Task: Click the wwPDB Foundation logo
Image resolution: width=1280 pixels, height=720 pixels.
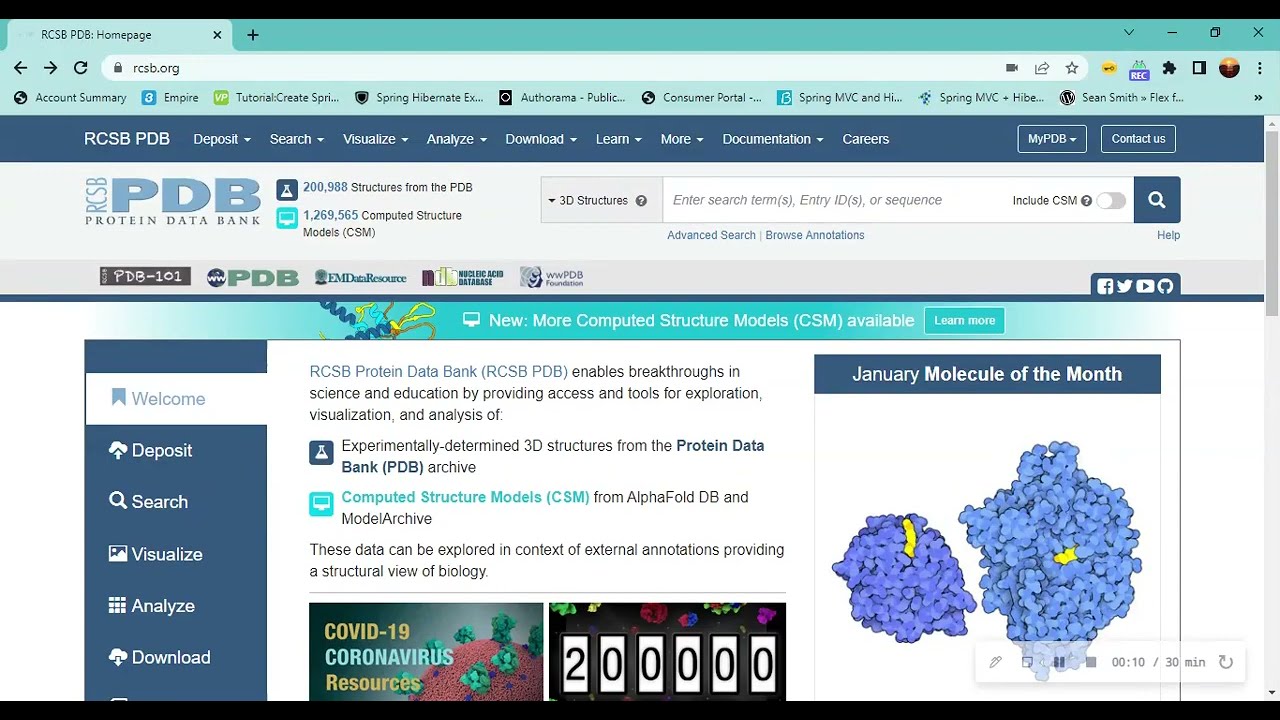Action: point(551,277)
